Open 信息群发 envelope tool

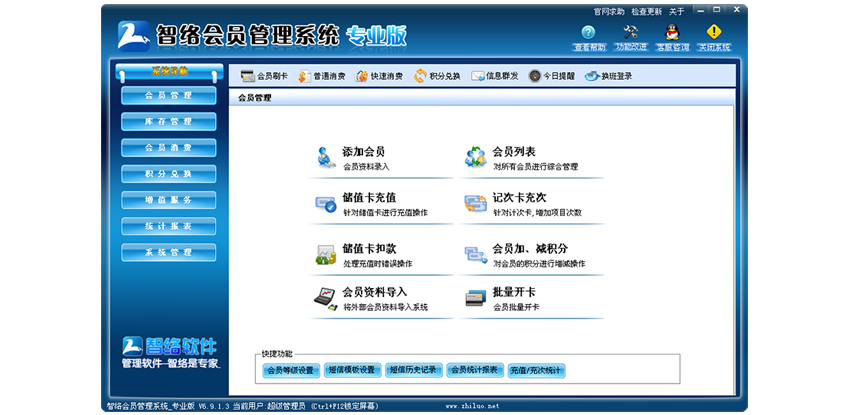[494, 76]
